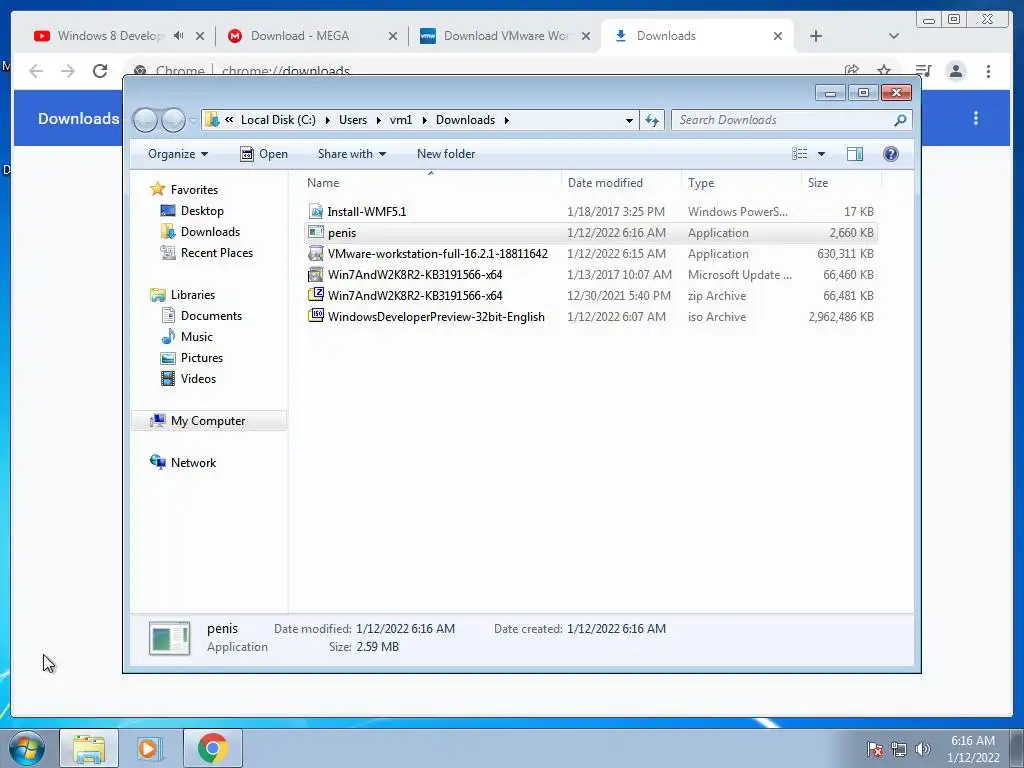Click the change view icon
The width and height of the screenshot is (1024, 768).
pyautogui.click(x=799, y=153)
